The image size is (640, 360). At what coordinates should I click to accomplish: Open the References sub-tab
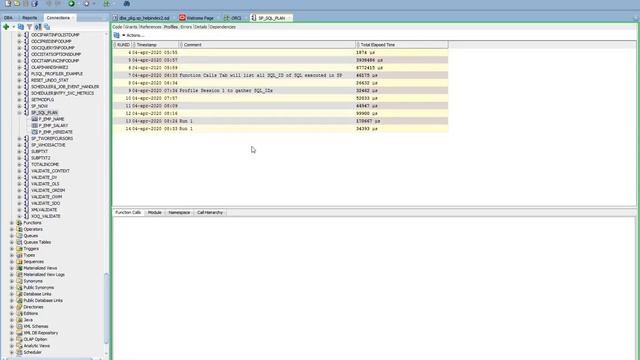[151, 27]
